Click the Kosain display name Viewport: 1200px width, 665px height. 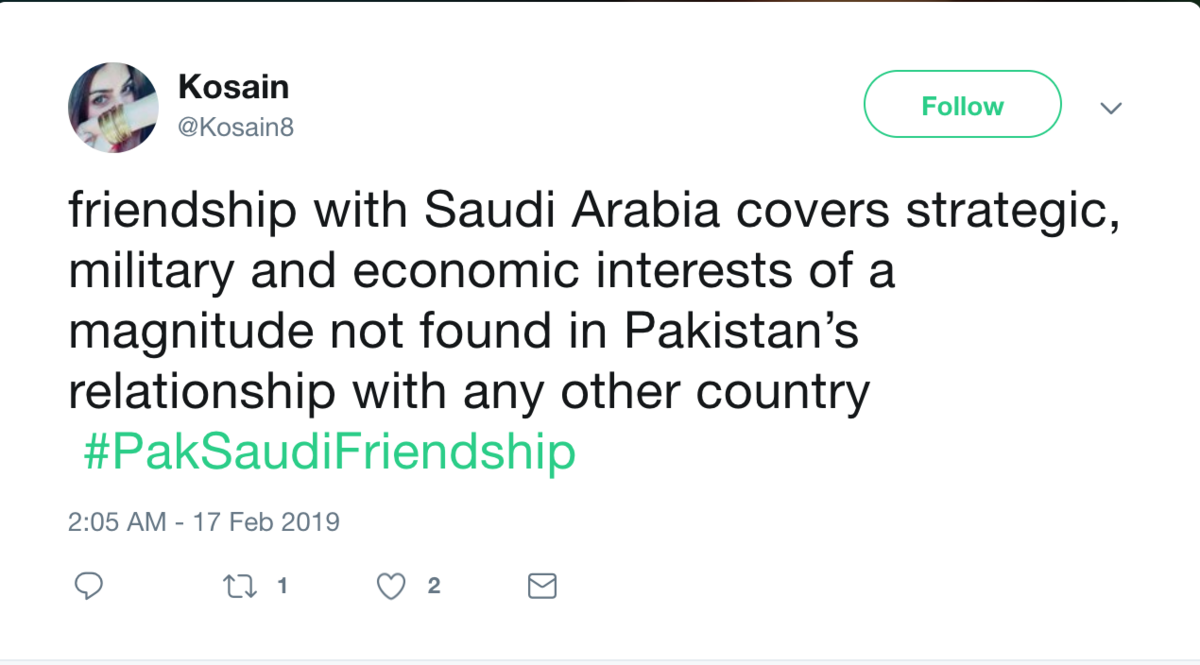click(233, 87)
